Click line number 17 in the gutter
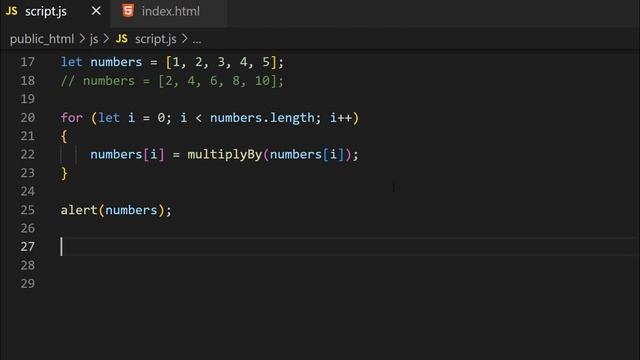Viewport: 640px width, 360px height. click(27, 62)
